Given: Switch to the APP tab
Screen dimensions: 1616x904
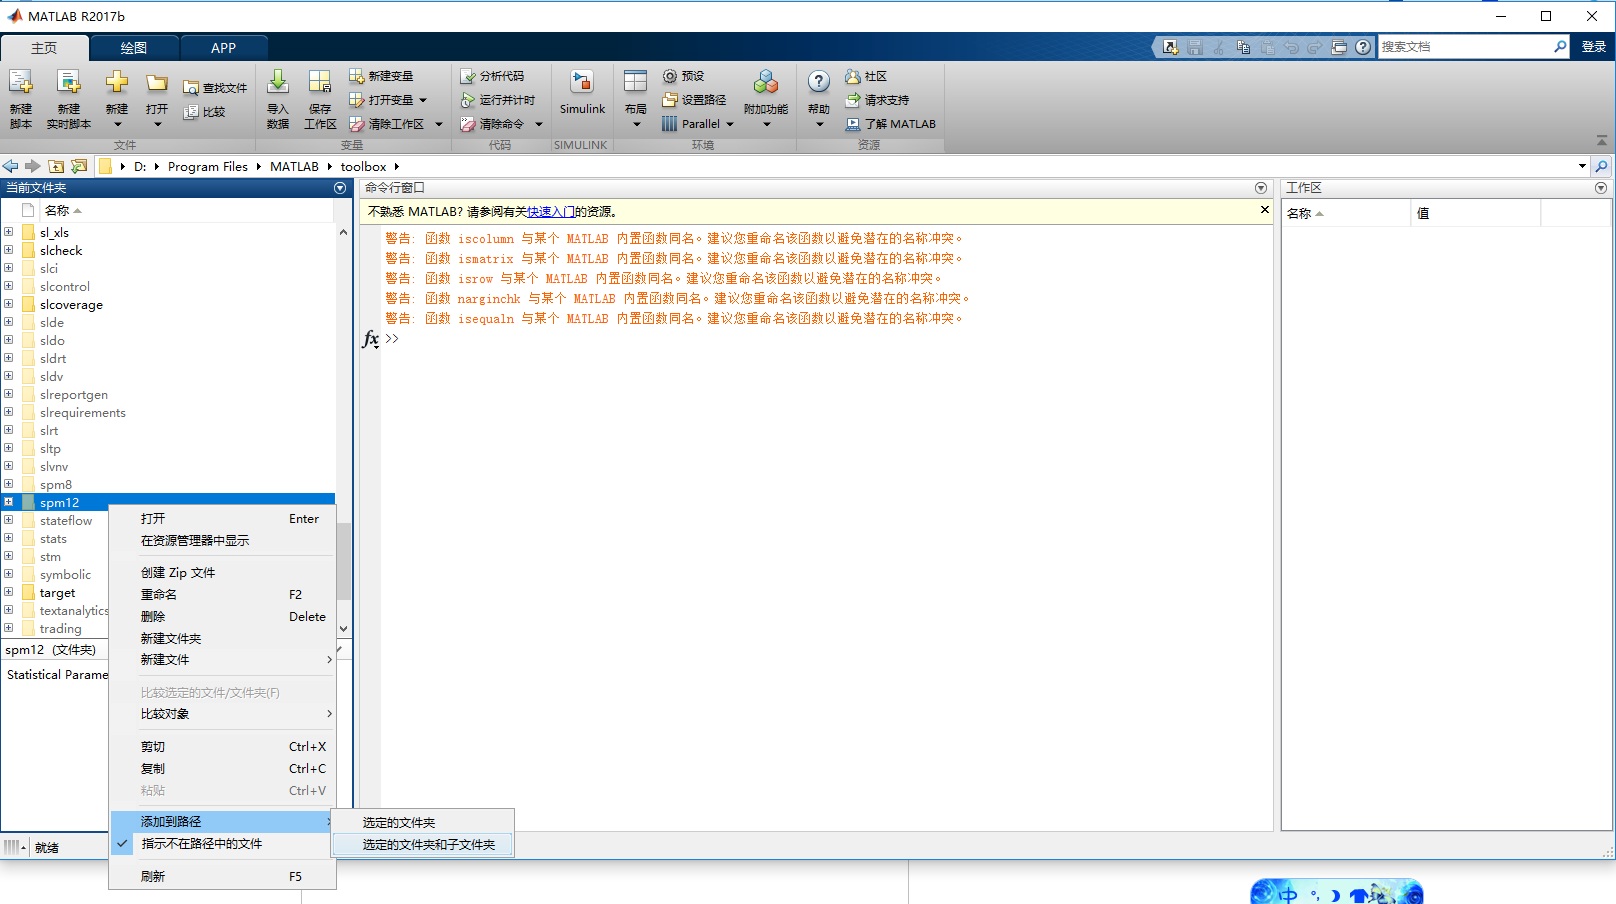Looking at the screenshot, I should pyautogui.click(x=224, y=48).
